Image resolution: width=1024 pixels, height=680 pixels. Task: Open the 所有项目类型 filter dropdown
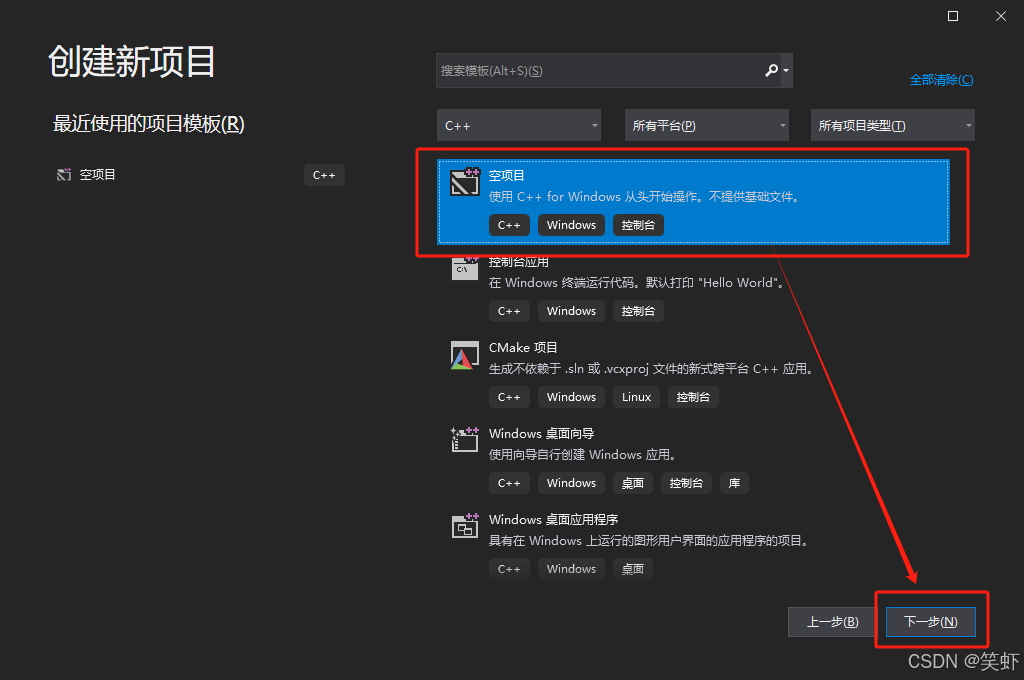893,125
